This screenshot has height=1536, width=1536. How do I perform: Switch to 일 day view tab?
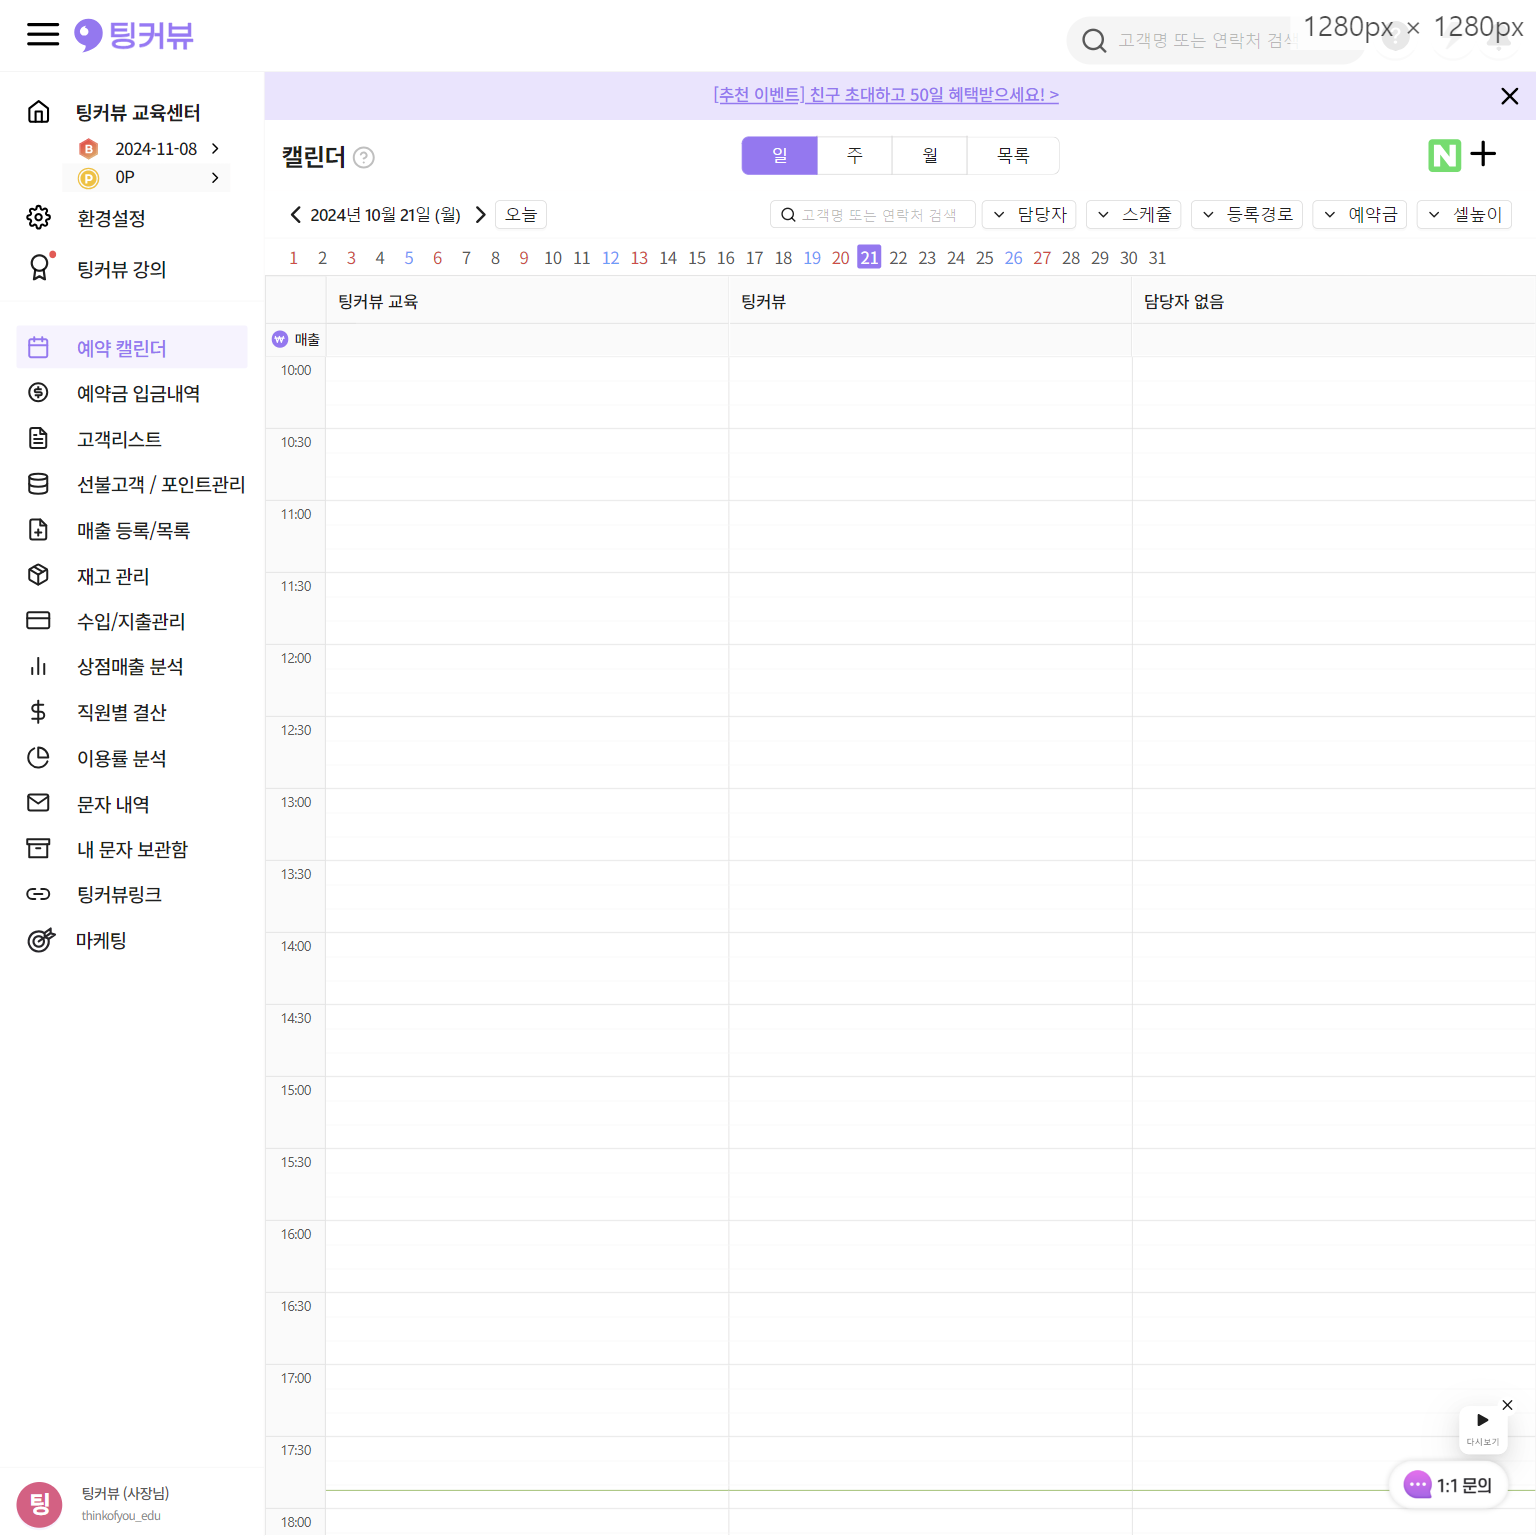coord(780,156)
